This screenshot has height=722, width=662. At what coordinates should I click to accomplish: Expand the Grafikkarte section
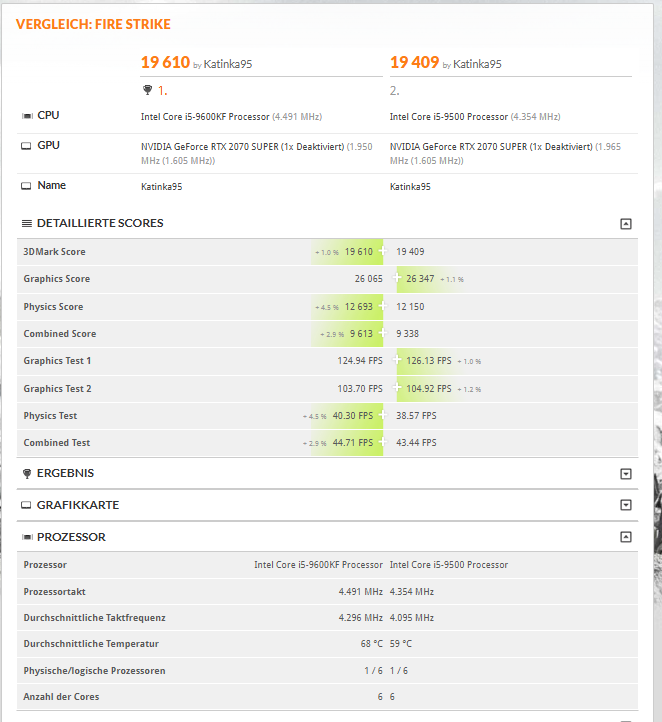(x=626, y=505)
